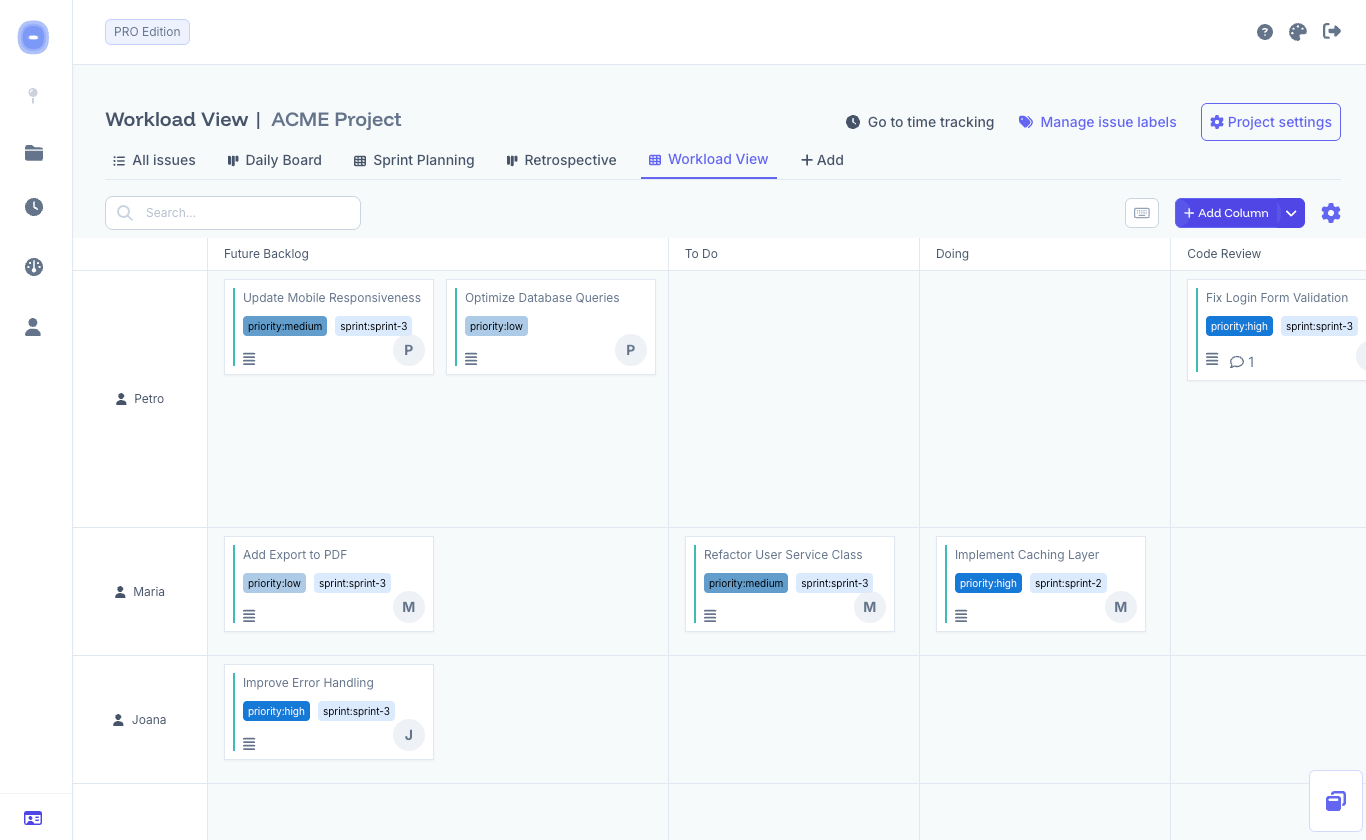This screenshot has height=840, width=1366.
Task: Open the board settings gear icon
Action: 1331,212
